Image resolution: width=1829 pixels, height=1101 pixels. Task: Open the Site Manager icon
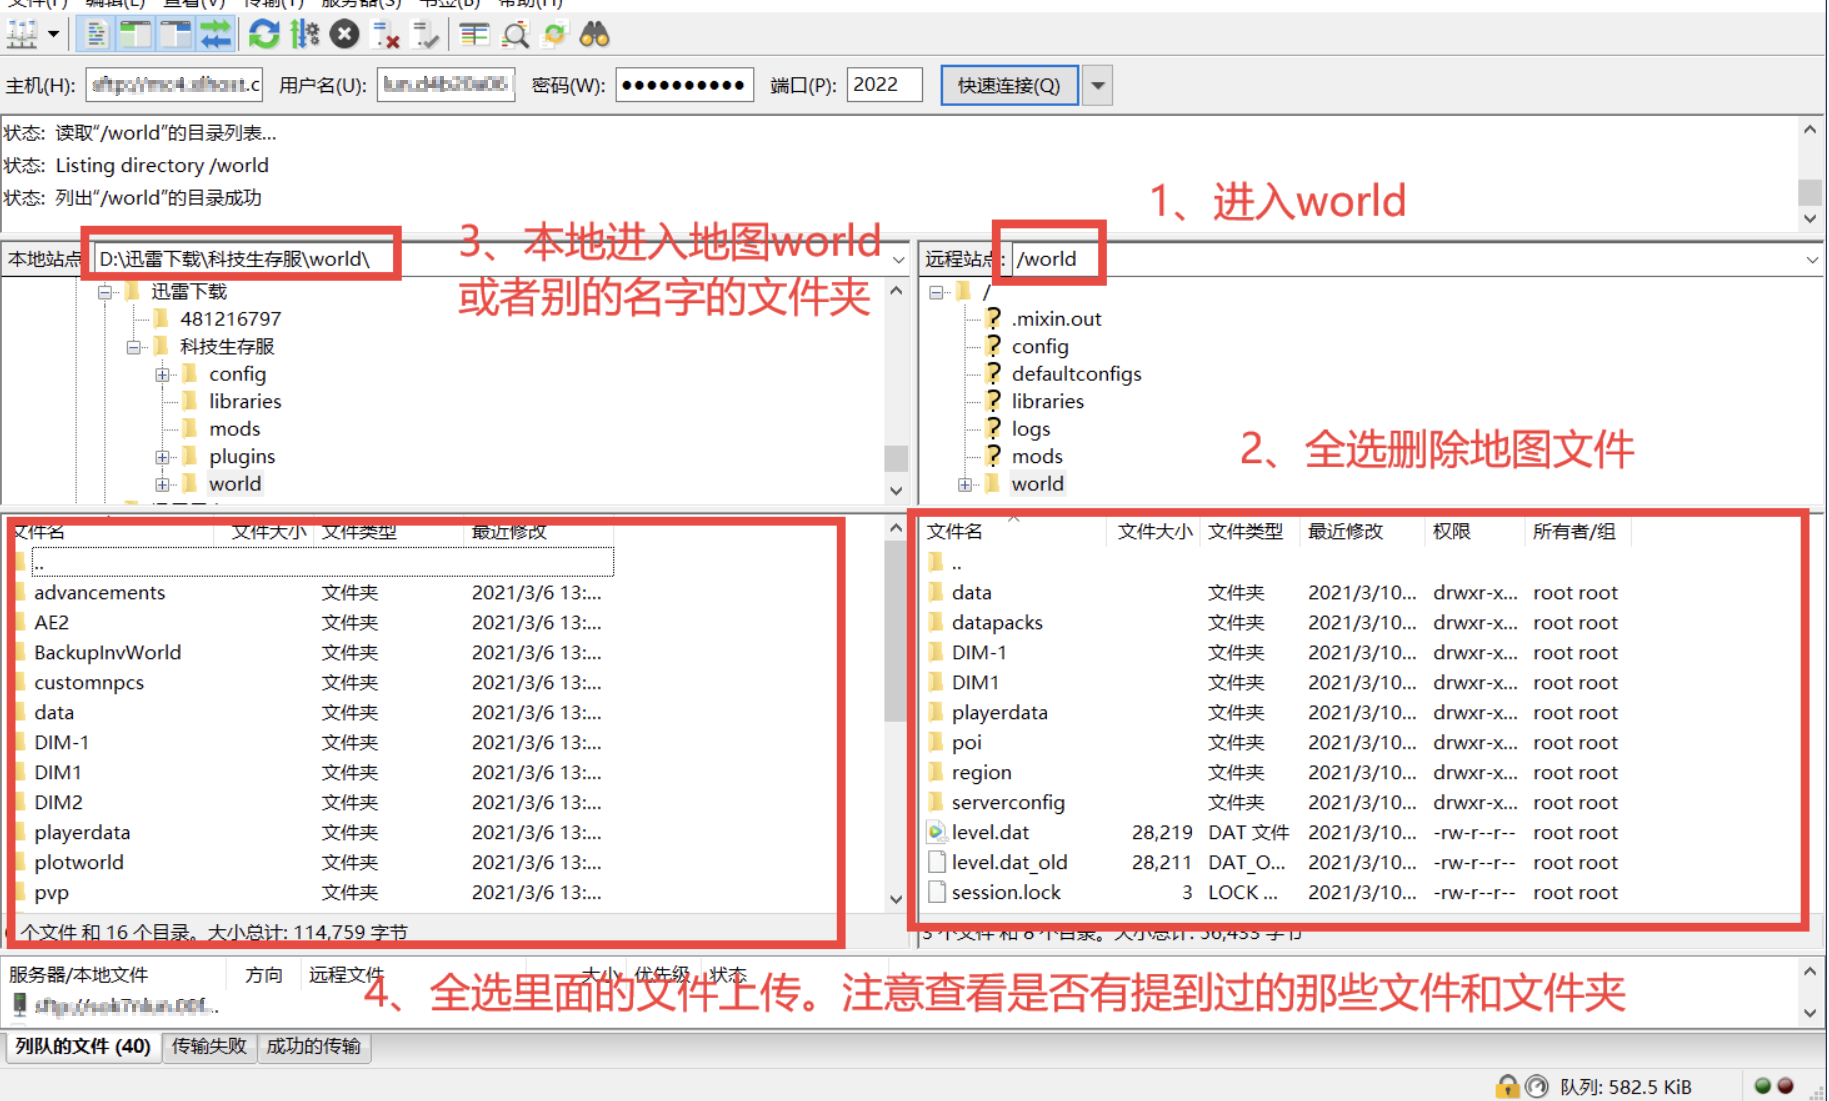coord(22,35)
